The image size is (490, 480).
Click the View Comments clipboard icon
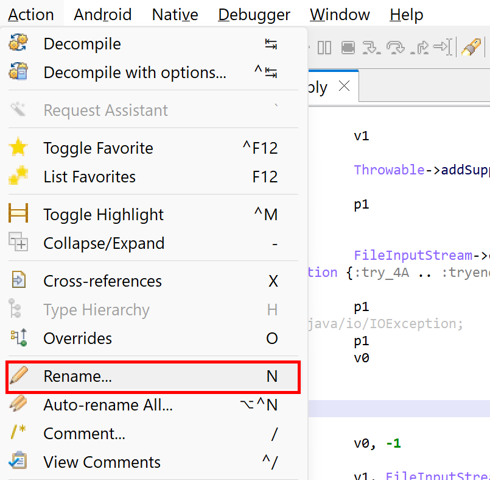(x=18, y=461)
